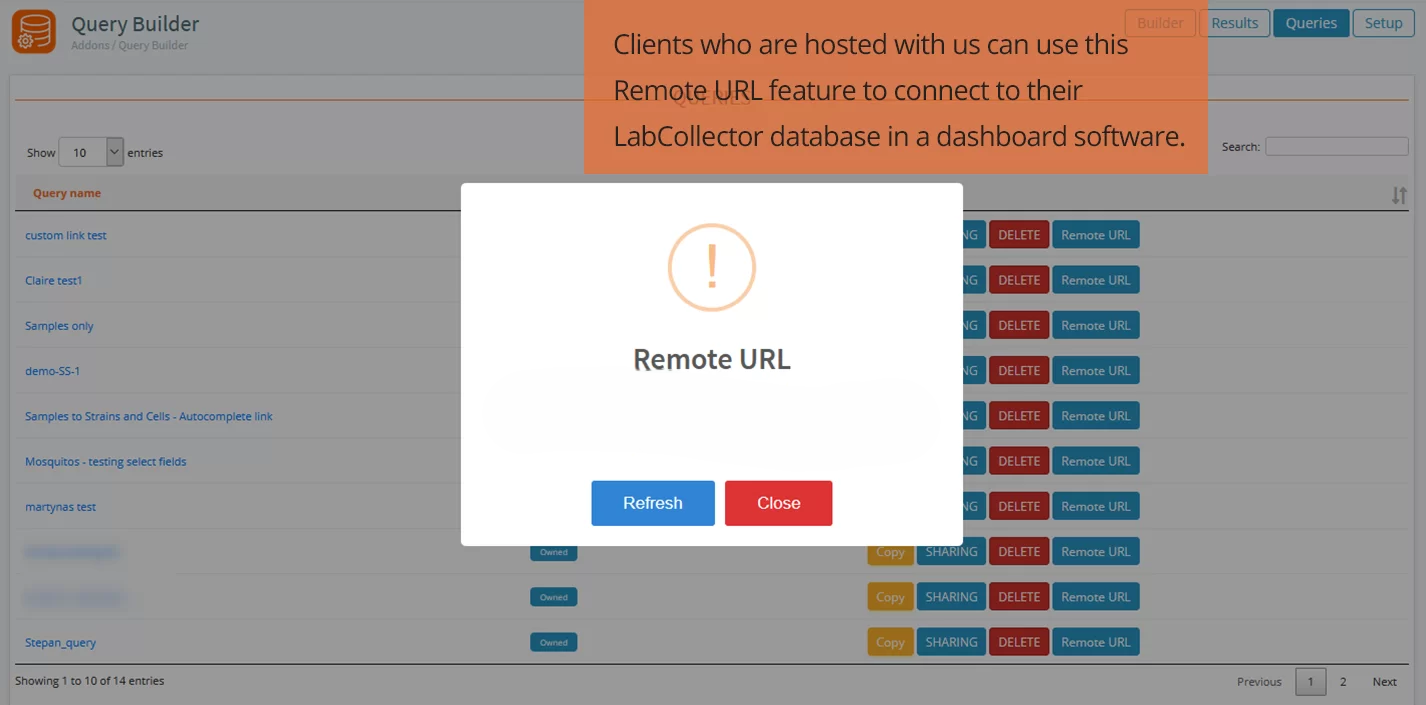The height and width of the screenshot is (705, 1426).
Task: Click the Query Builder page title
Action: [x=135, y=24]
